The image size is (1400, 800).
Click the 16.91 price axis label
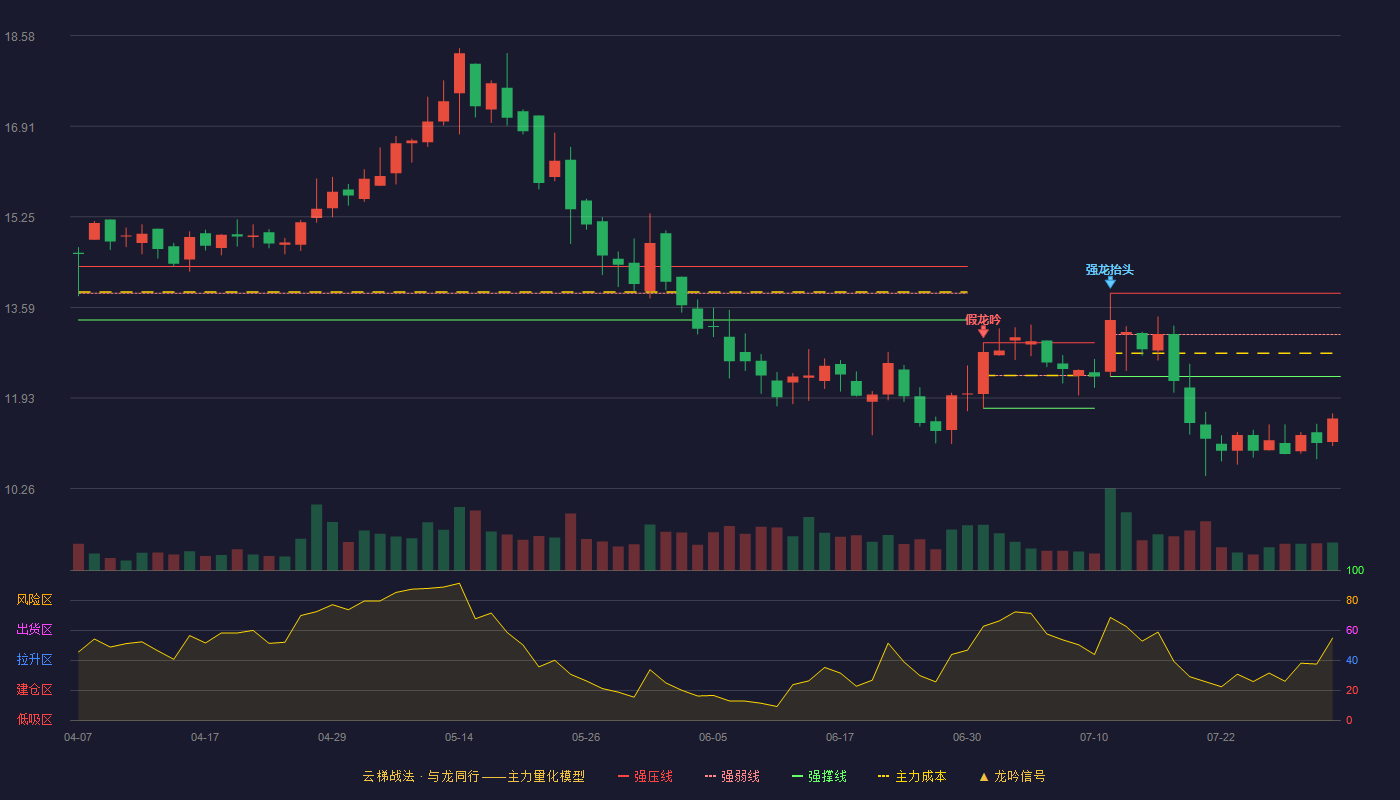(x=20, y=127)
